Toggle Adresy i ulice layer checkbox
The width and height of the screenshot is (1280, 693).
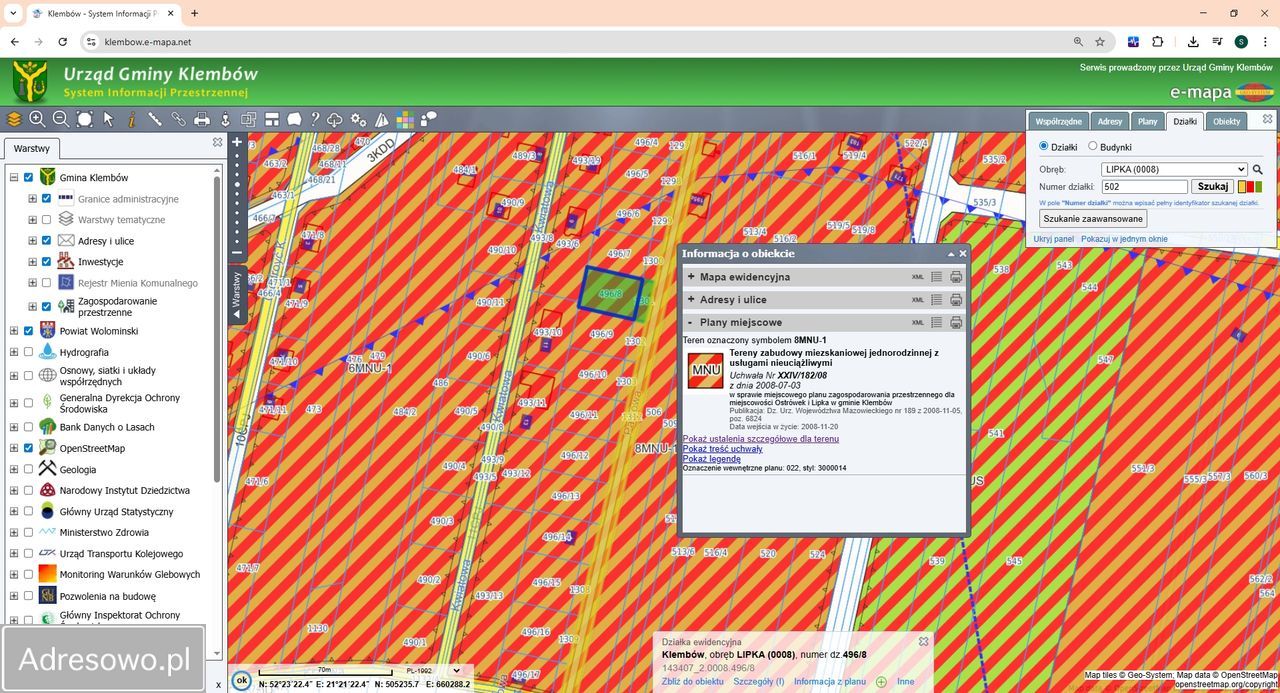(46, 241)
